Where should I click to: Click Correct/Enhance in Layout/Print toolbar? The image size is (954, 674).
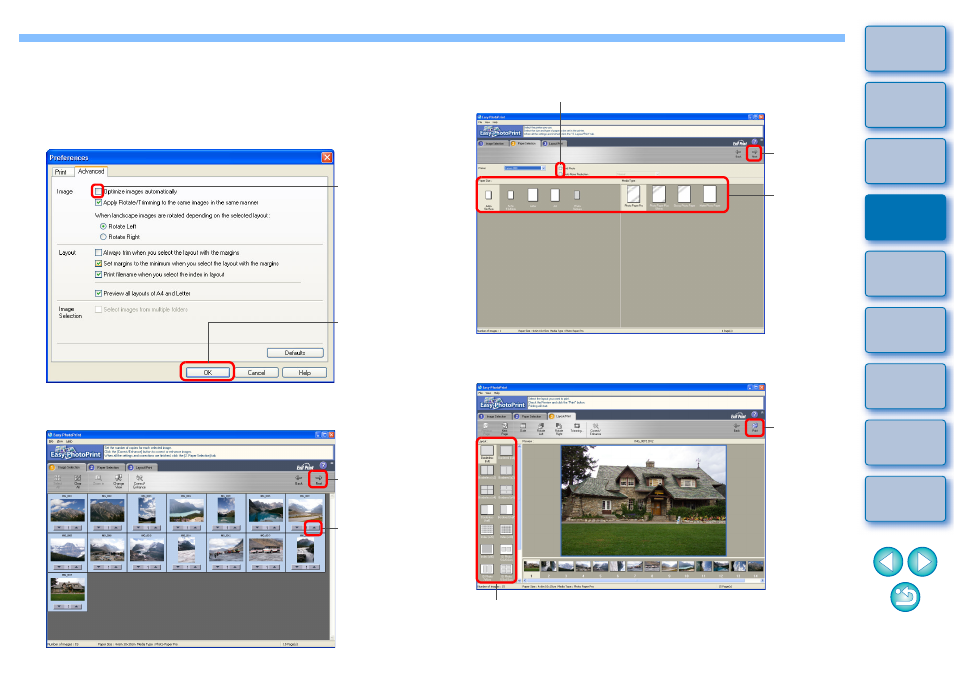coord(595,428)
